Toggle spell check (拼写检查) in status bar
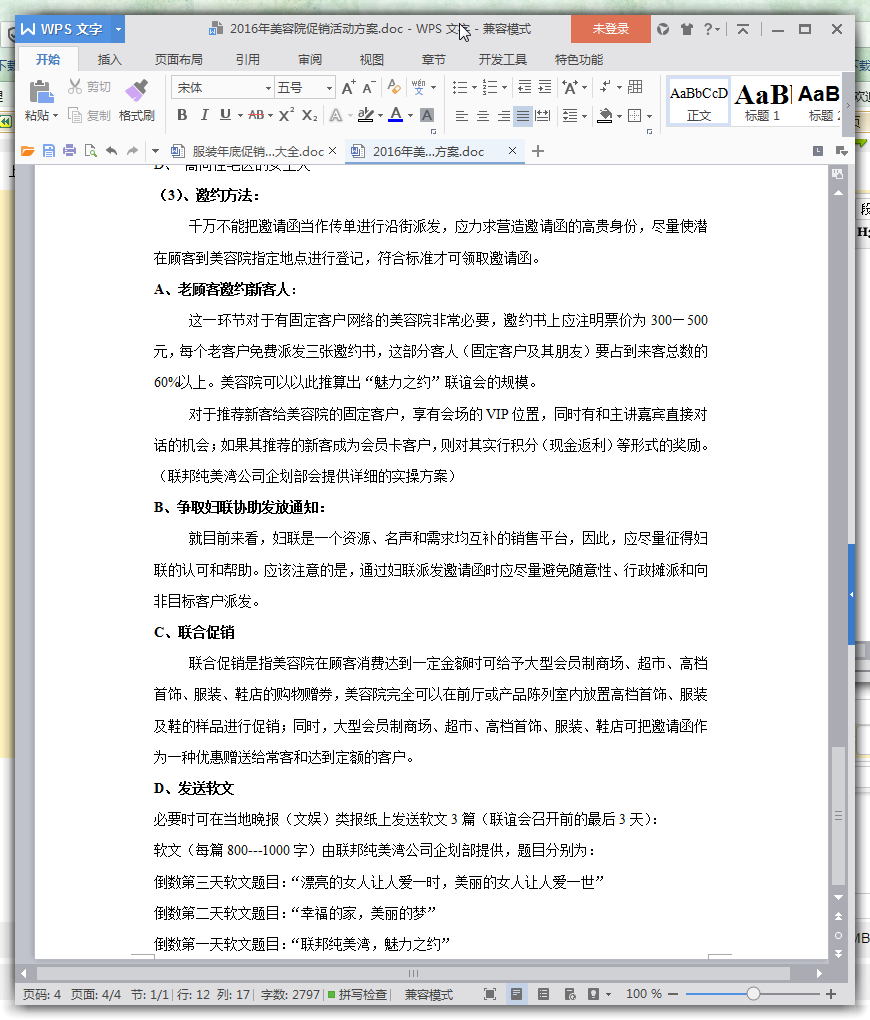 (x=356, y=994)
